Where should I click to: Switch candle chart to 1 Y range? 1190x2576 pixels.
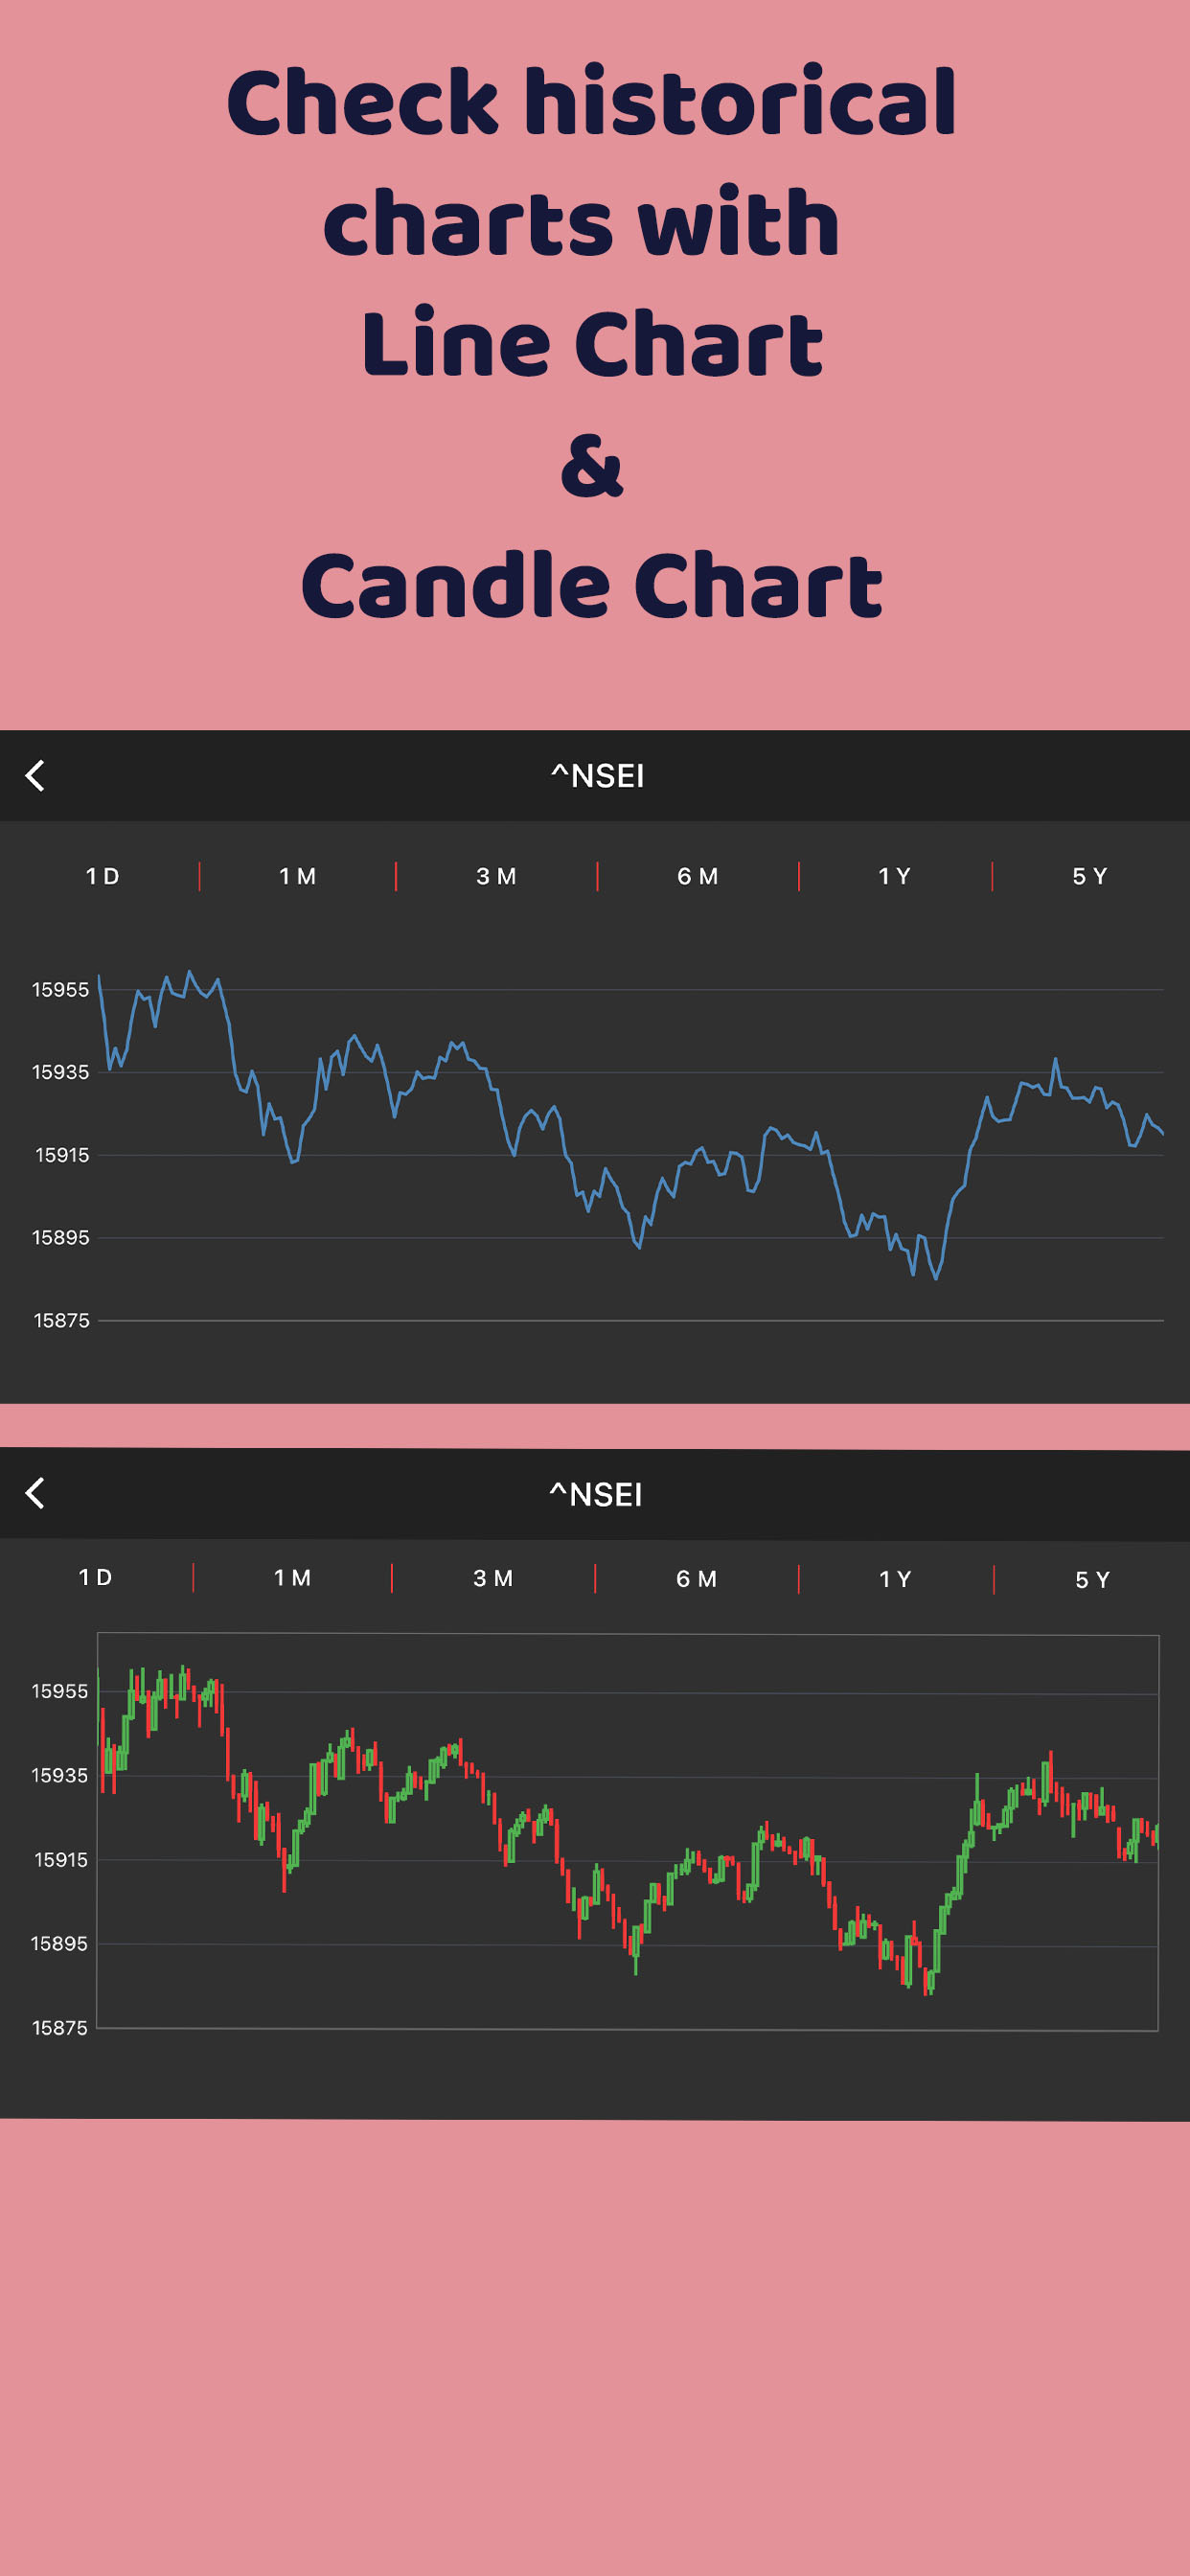[x=895, y=1580]
